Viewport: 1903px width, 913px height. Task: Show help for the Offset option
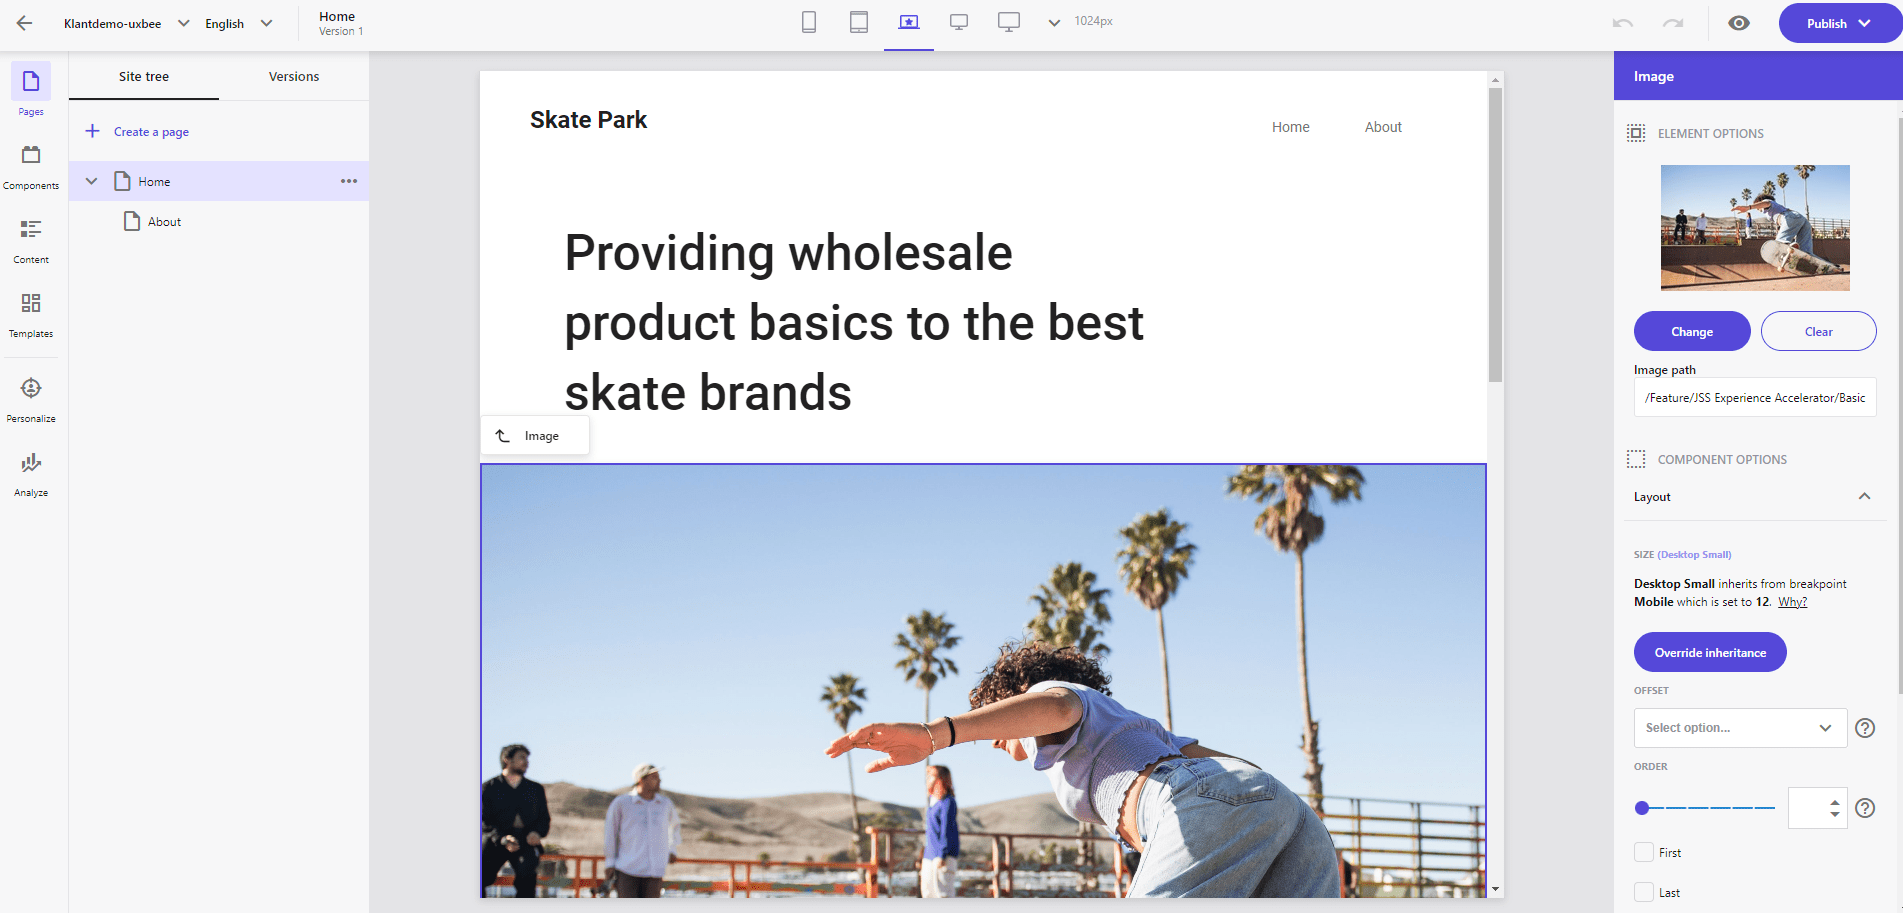(1865, 728)
